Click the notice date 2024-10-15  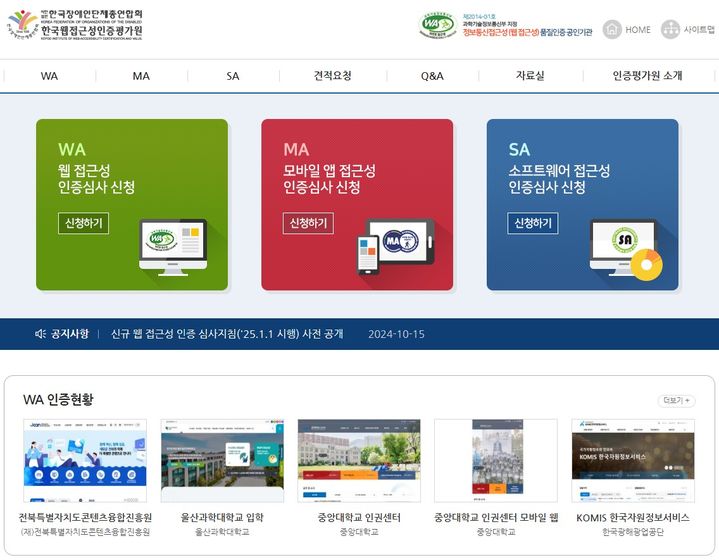pos(396,334)
